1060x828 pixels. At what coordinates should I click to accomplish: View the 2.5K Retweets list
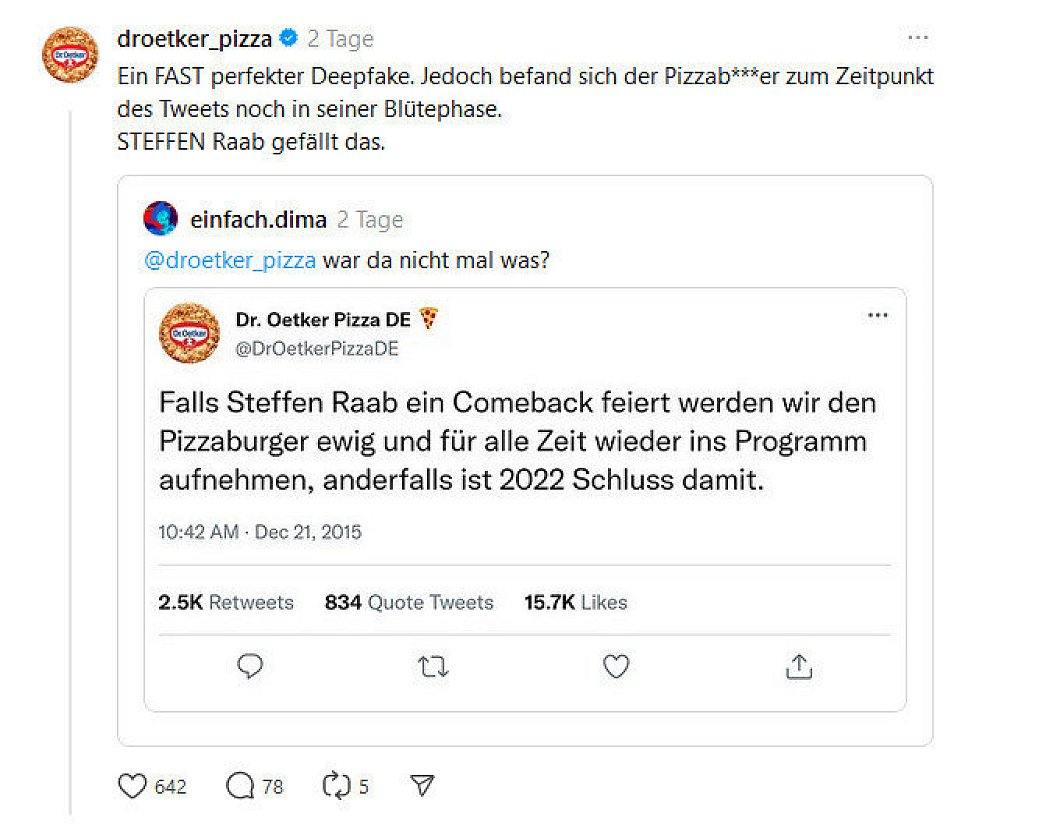(226, 602)
